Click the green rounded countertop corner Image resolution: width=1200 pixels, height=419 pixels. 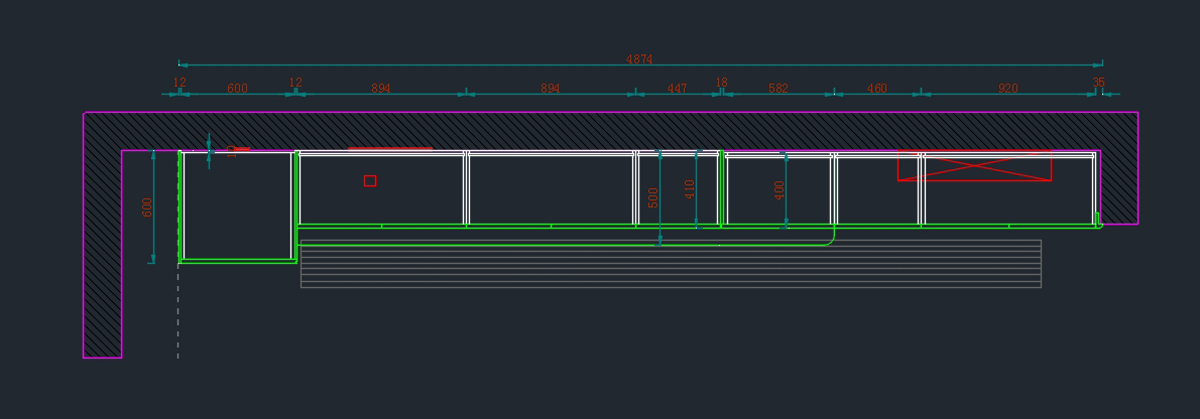(830, 240)
